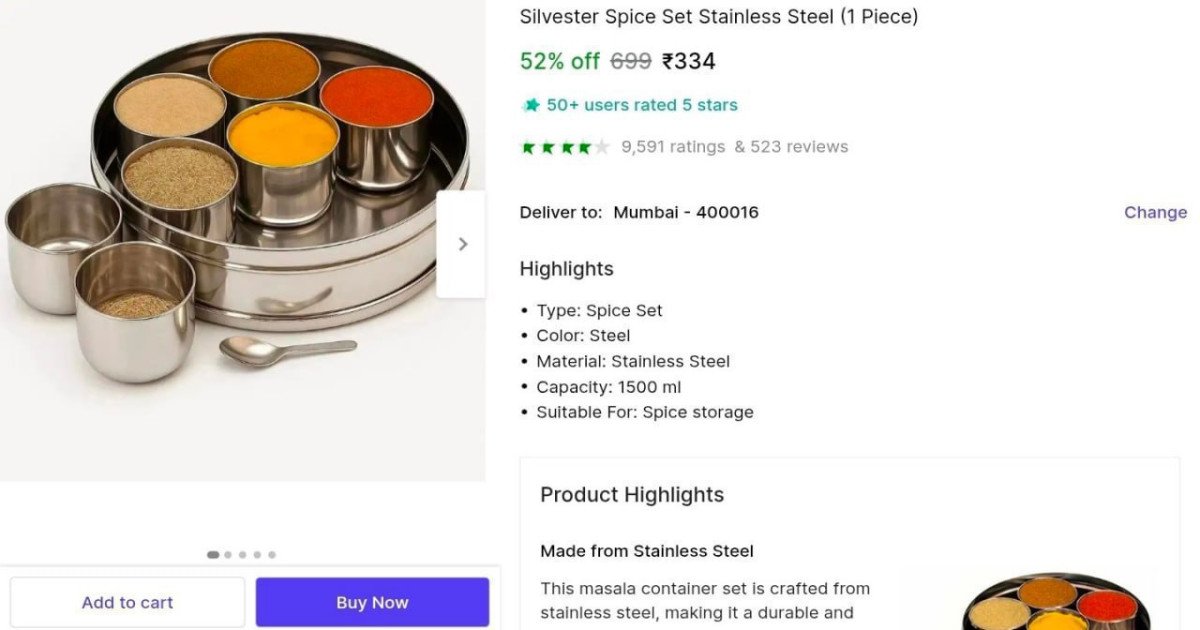Select the fourth image carousel dot

click(257, 554)
